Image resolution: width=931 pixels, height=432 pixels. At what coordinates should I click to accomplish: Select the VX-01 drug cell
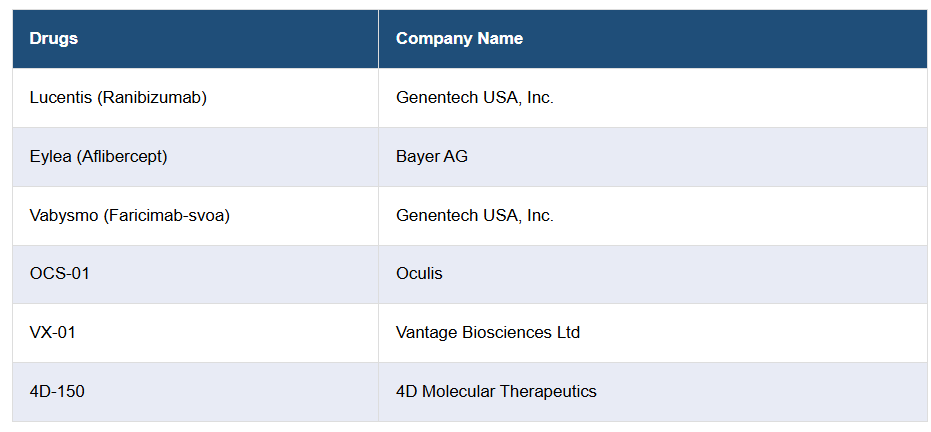click(53, 333)
